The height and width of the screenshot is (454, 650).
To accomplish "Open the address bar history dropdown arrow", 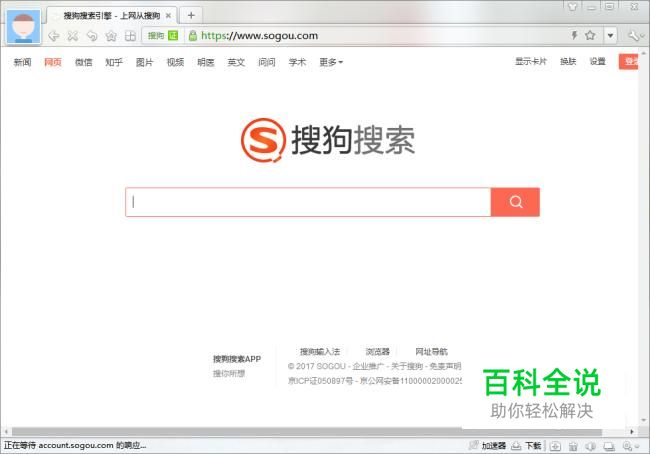I will [x=610, y=36].
